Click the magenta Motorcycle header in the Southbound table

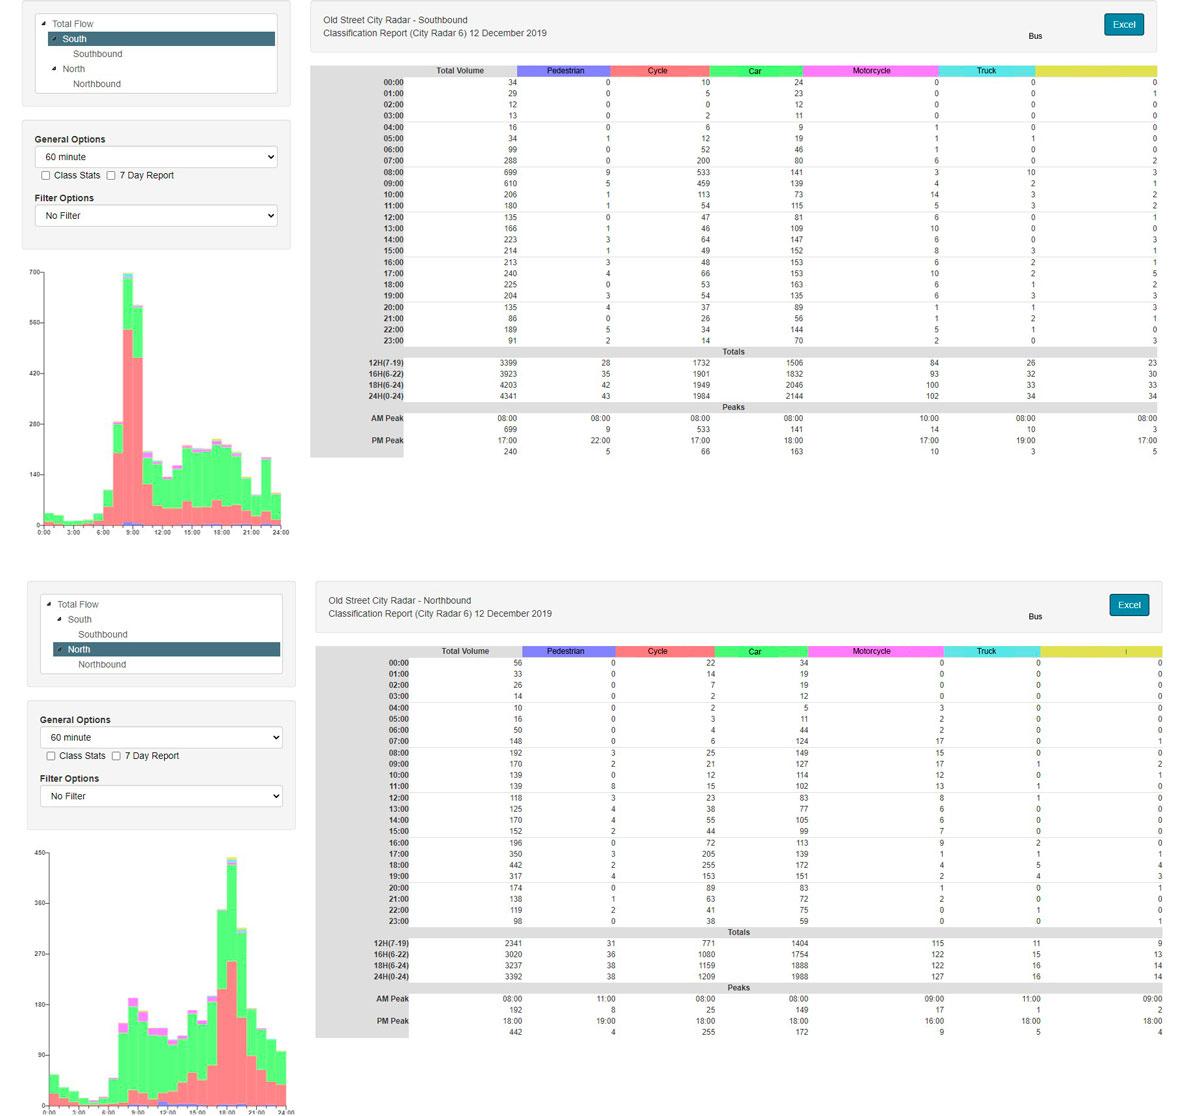[871, 71]
